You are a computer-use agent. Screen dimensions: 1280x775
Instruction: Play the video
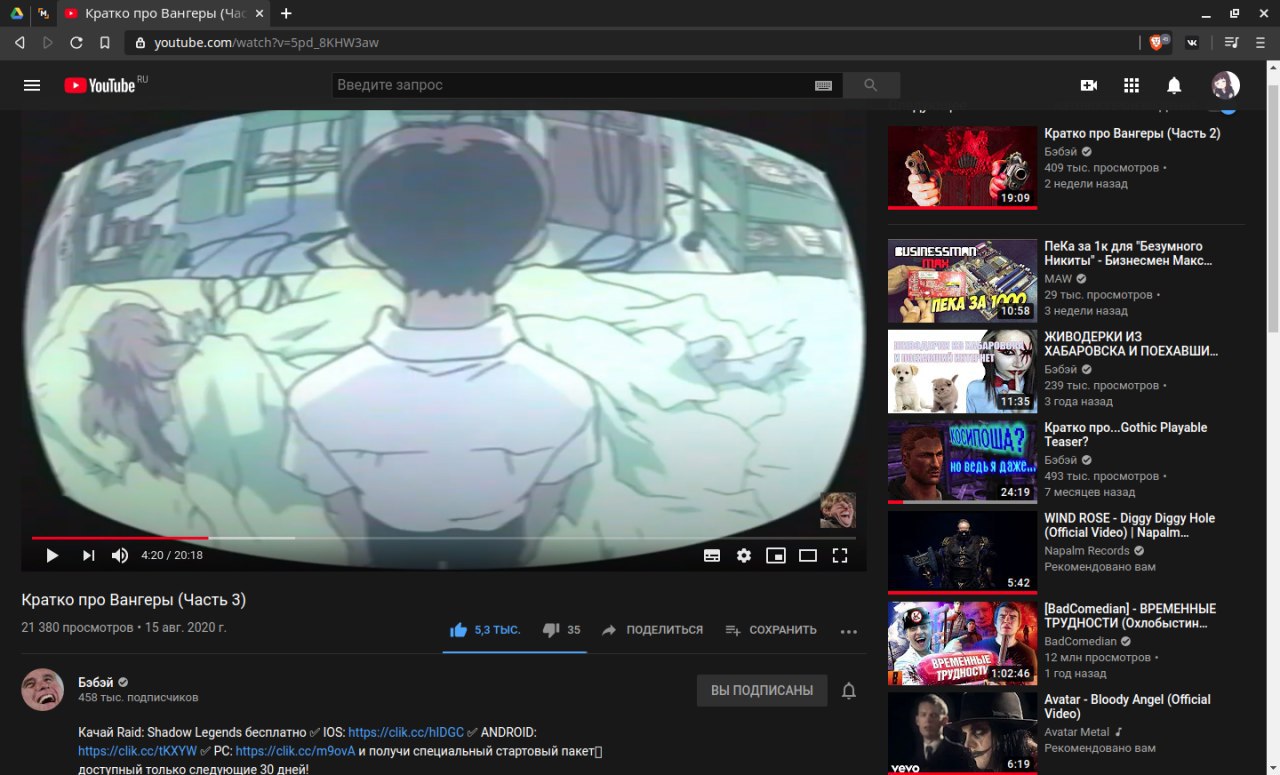[52, 555]
